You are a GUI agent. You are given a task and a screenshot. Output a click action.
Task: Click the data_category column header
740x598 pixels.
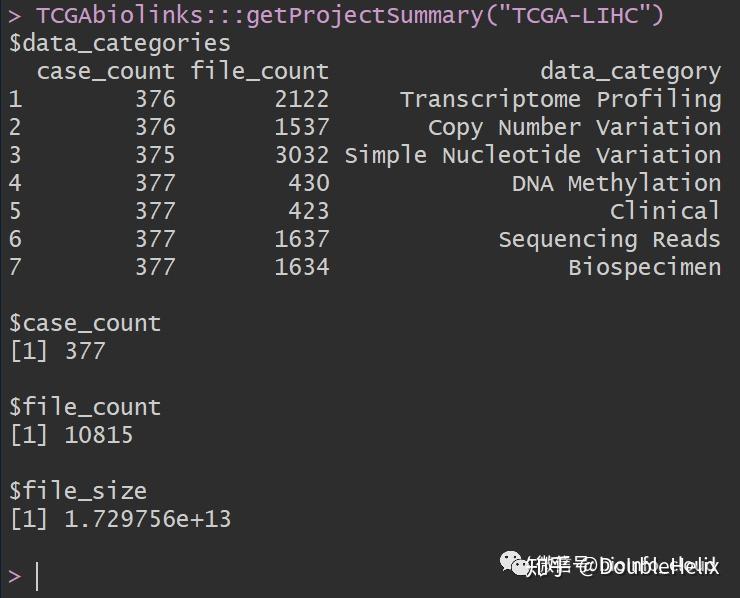(x=630, y=71)
